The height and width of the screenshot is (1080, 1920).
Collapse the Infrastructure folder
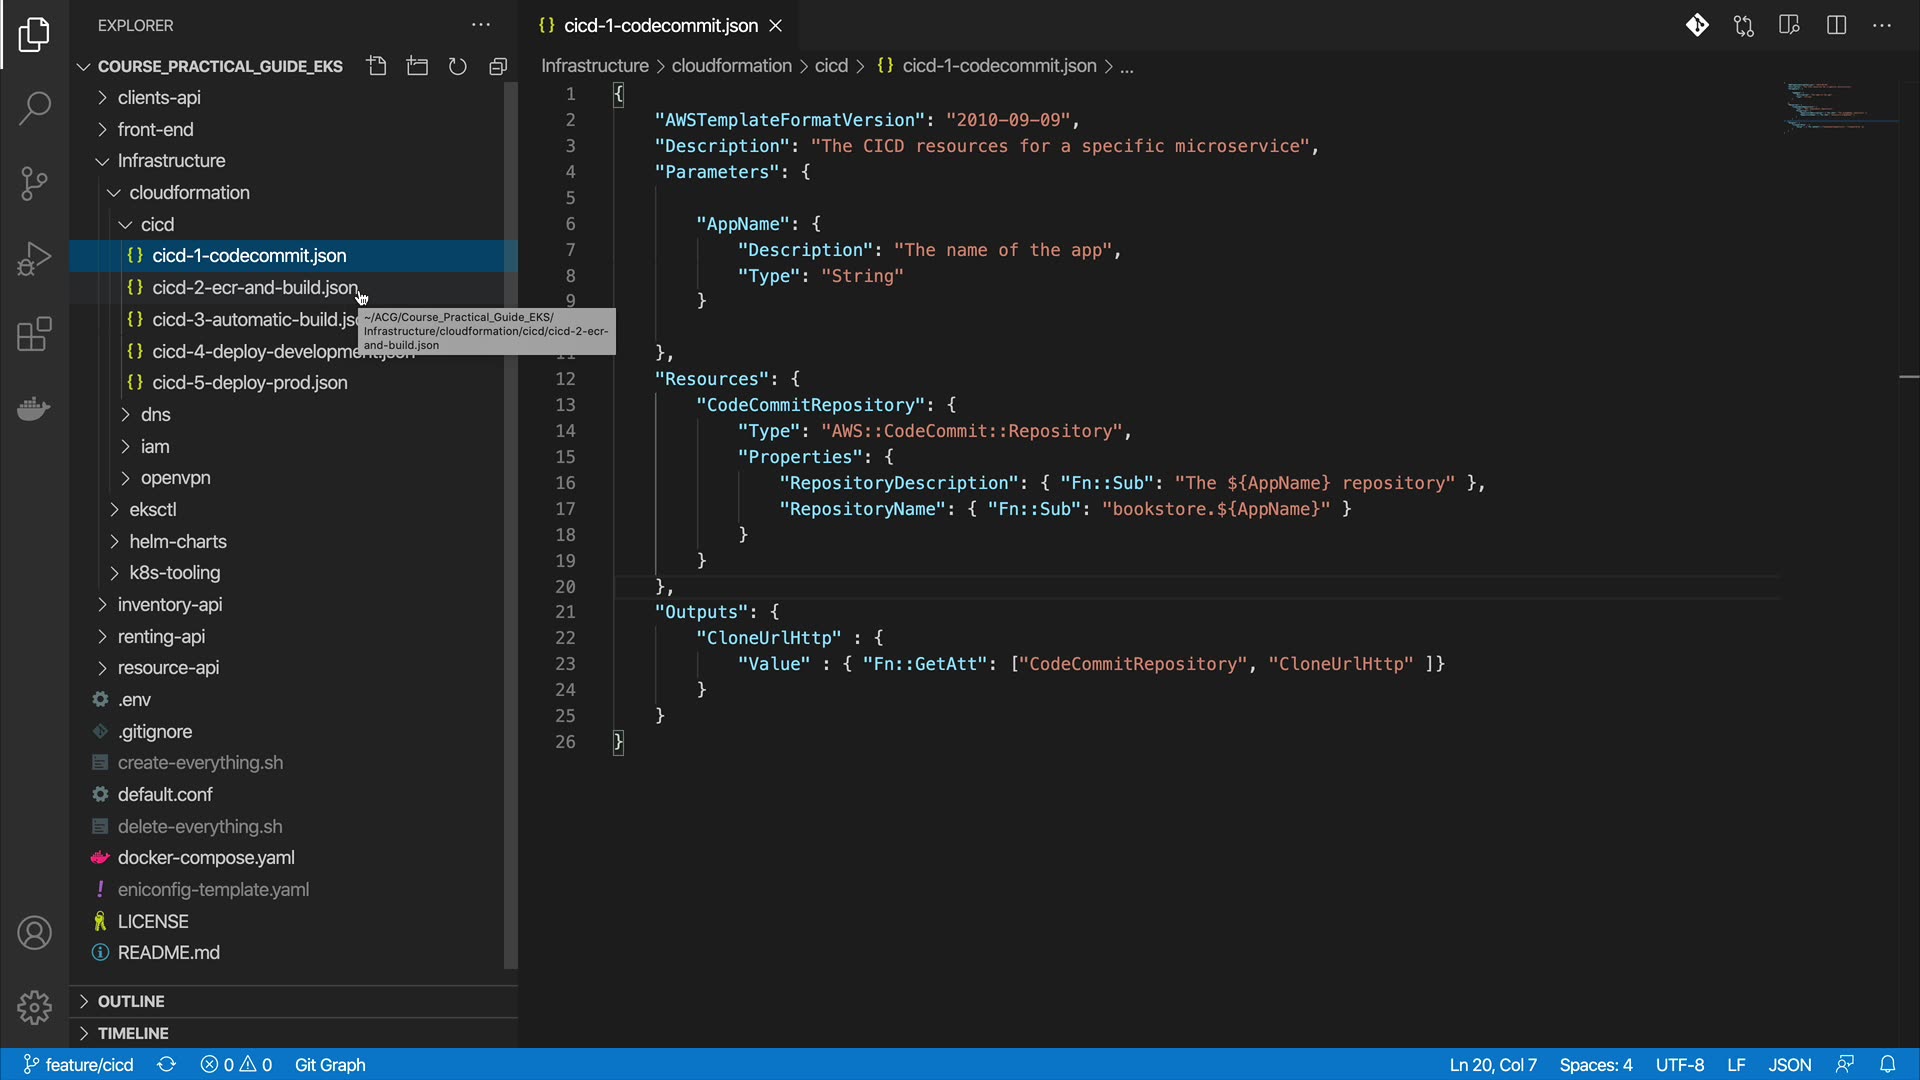point(170,161)
